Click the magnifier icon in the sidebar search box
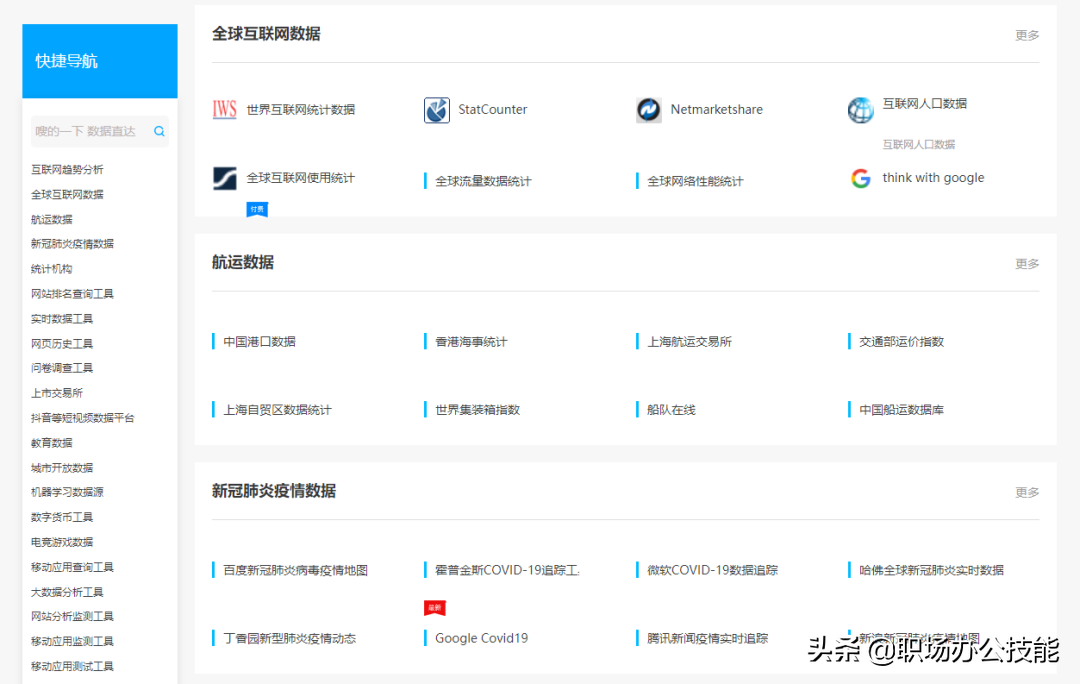Image resolution: width=1080 pixels, height=684 pixels. (x=159, y=130)
